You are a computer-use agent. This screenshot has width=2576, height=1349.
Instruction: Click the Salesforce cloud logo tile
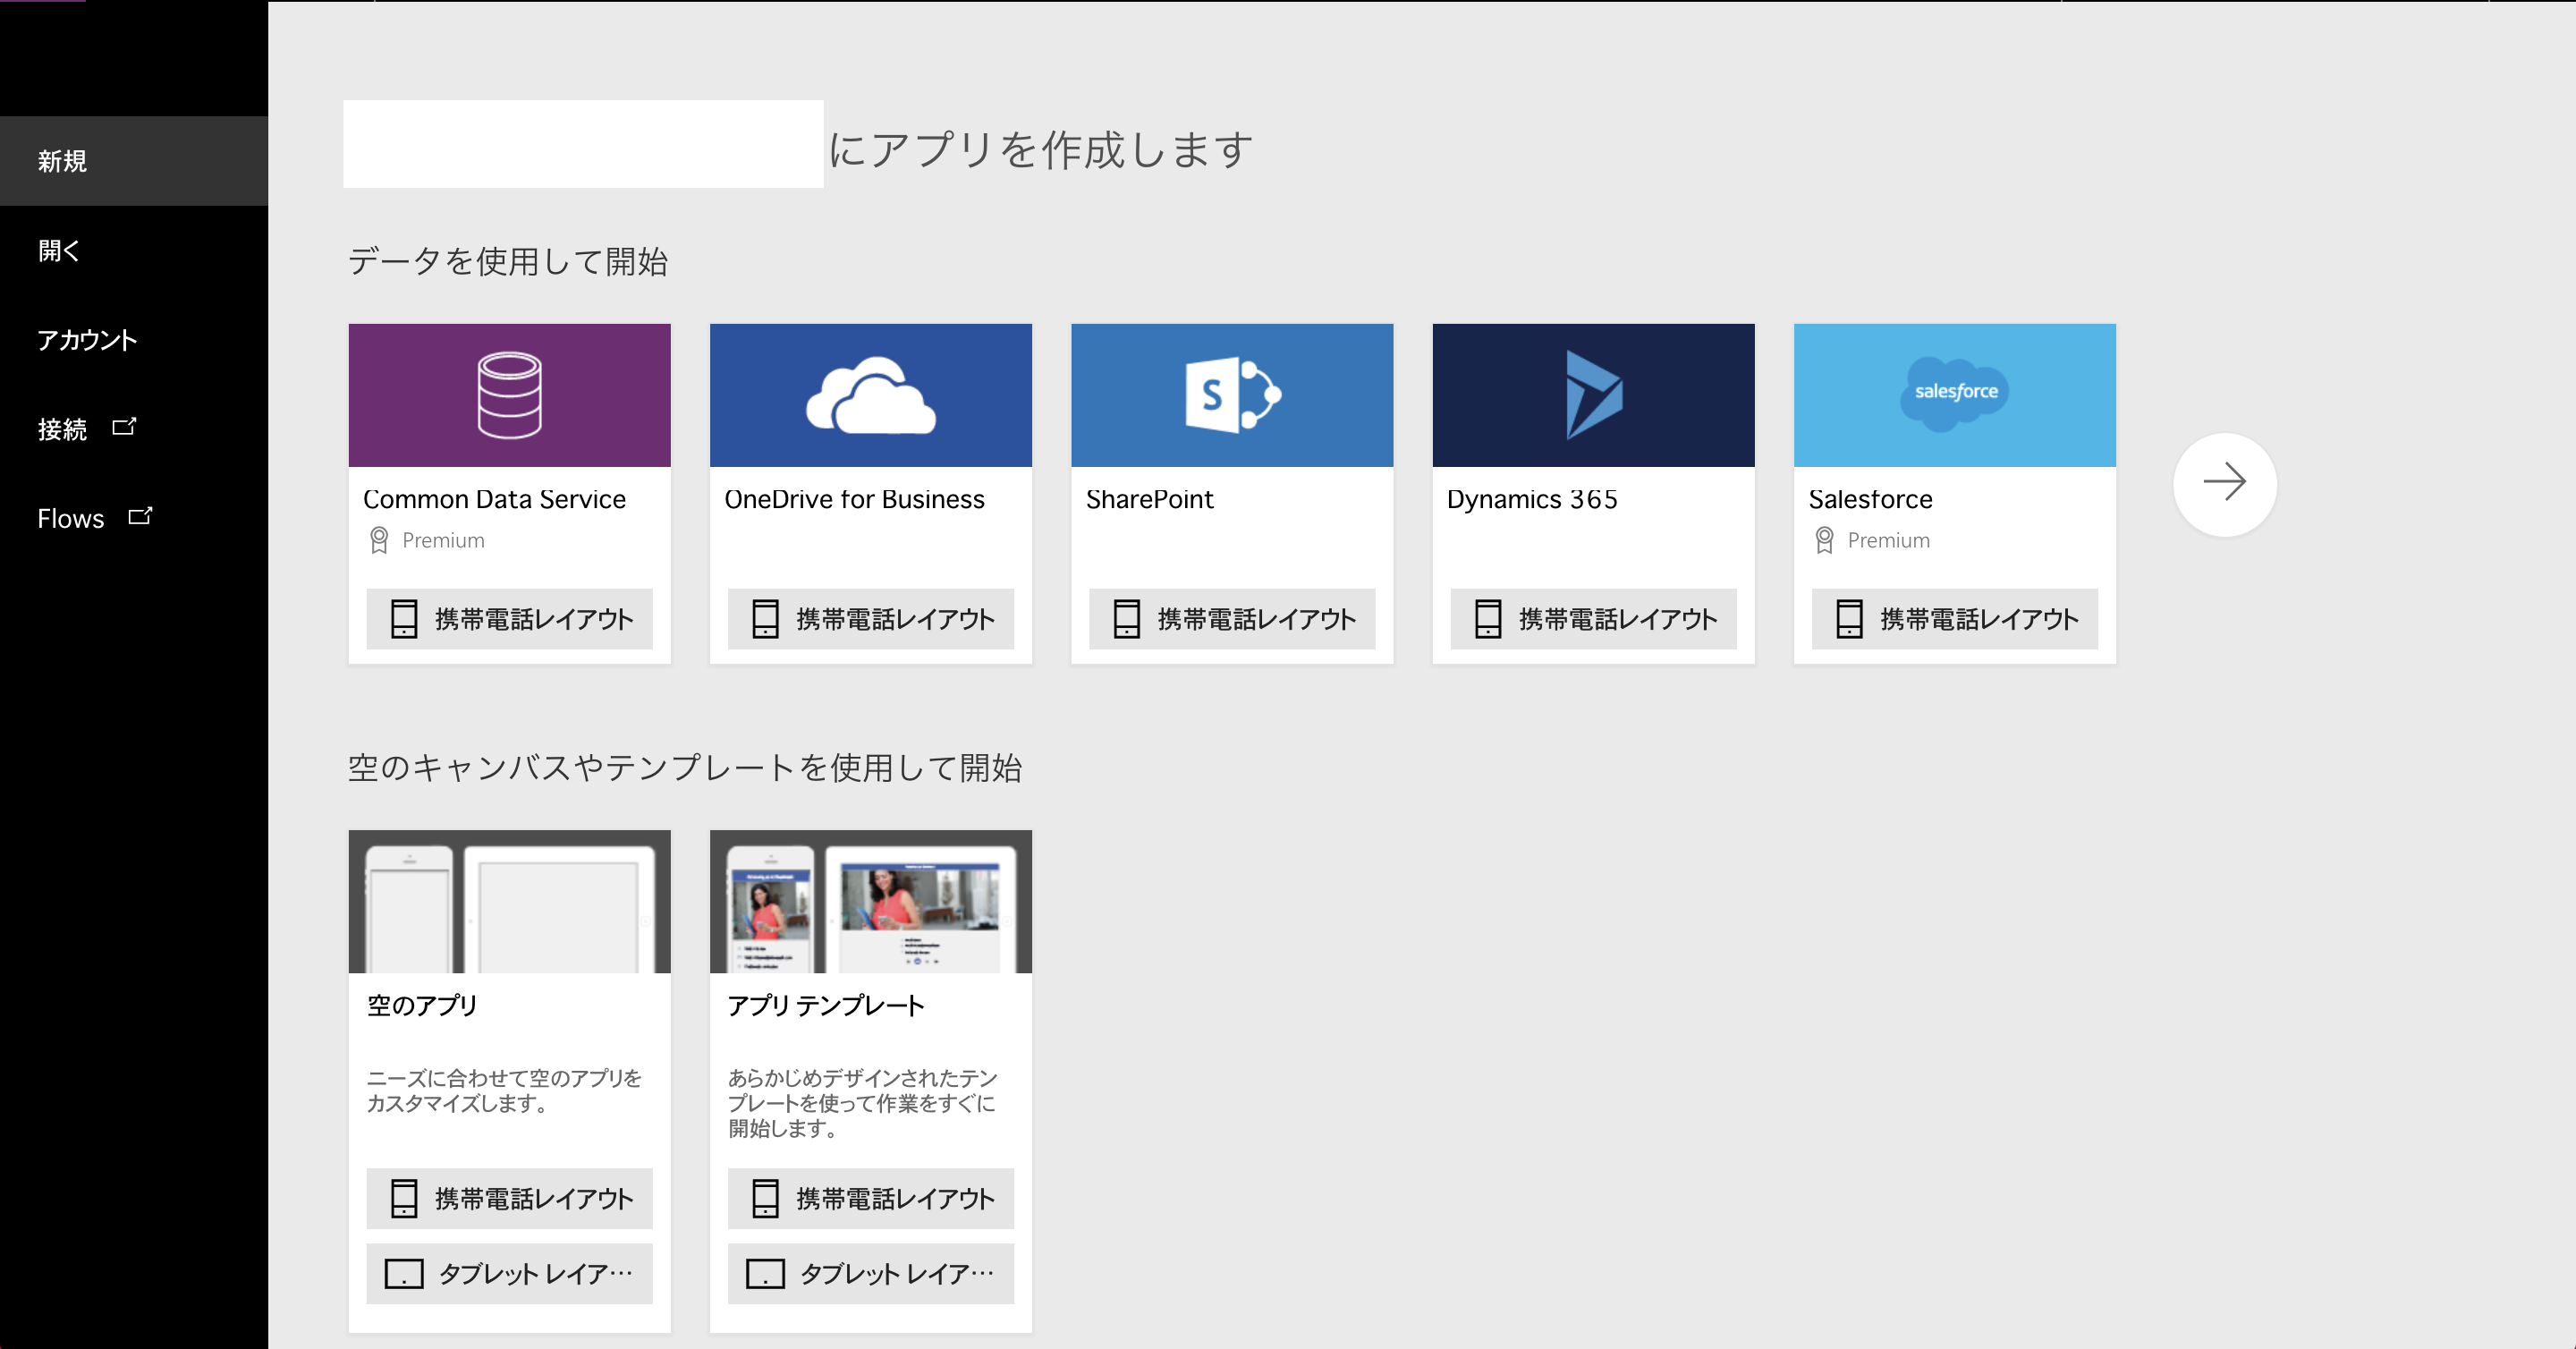[x=1954, y=395]
